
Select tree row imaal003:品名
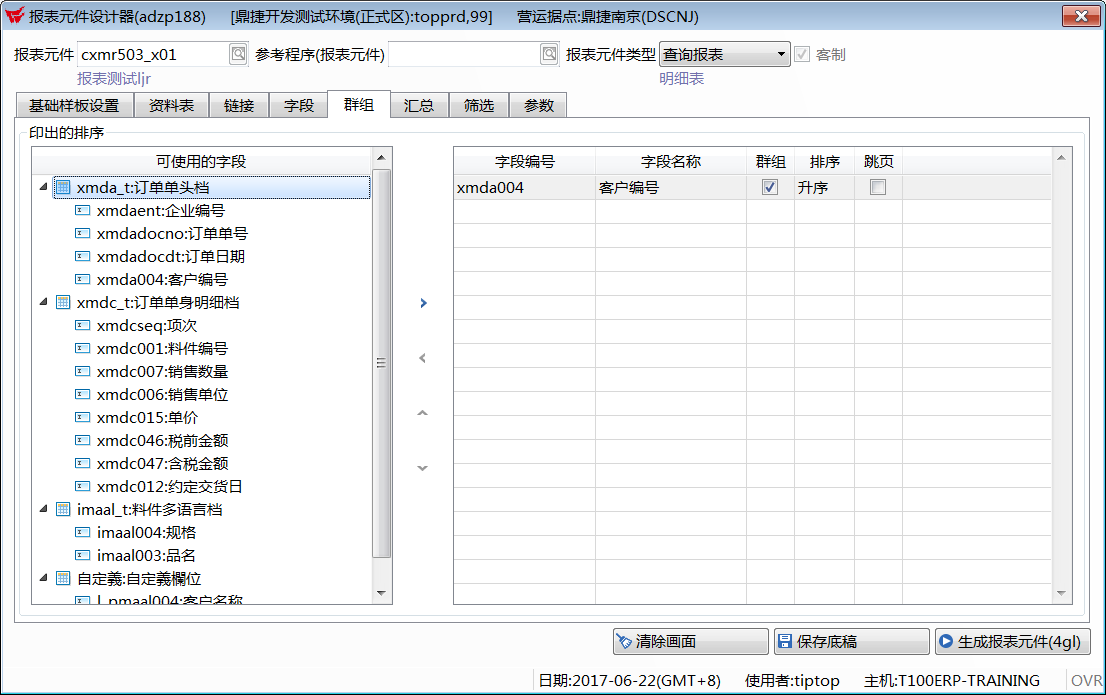pyautogui.click(x=146, y=555)
